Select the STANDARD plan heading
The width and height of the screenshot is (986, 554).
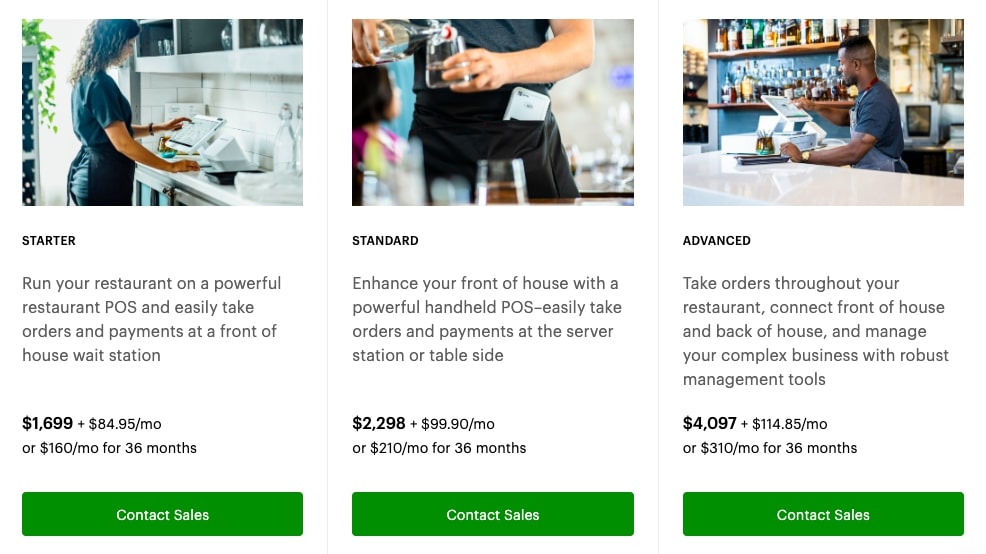click(385, 240)
